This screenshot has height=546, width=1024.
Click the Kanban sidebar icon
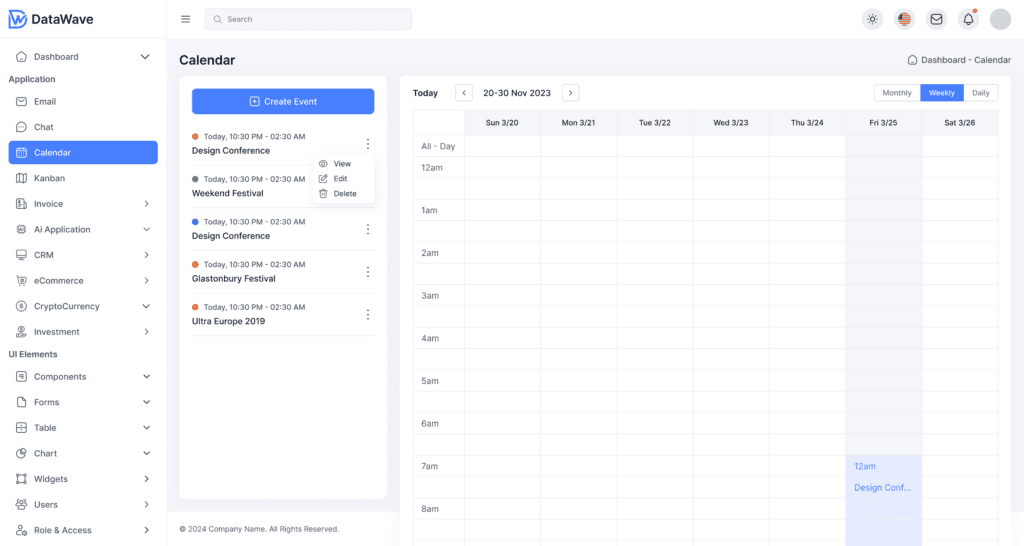(22, 178)
